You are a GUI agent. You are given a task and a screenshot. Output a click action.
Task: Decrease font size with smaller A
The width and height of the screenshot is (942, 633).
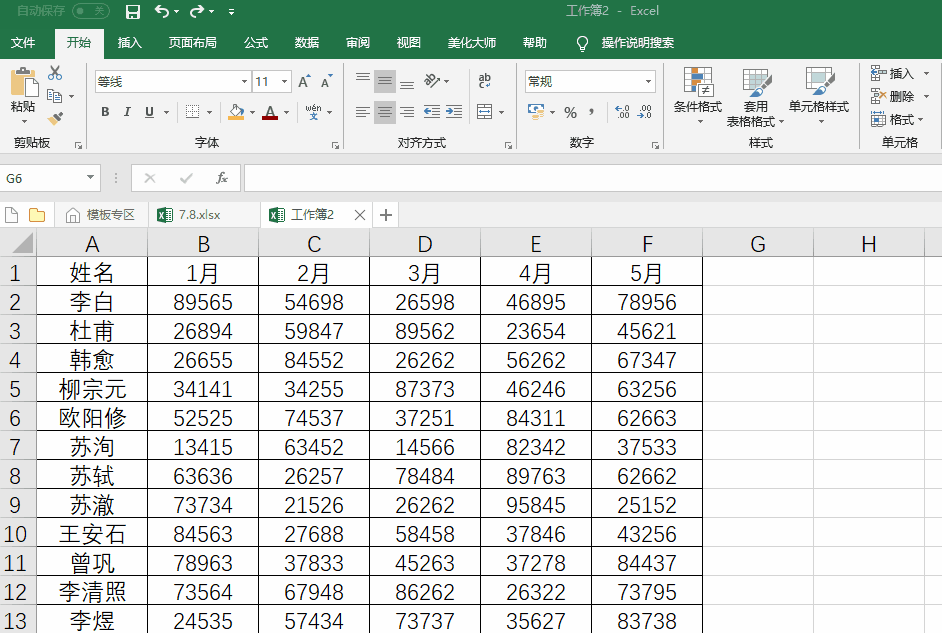click(326, 81)
